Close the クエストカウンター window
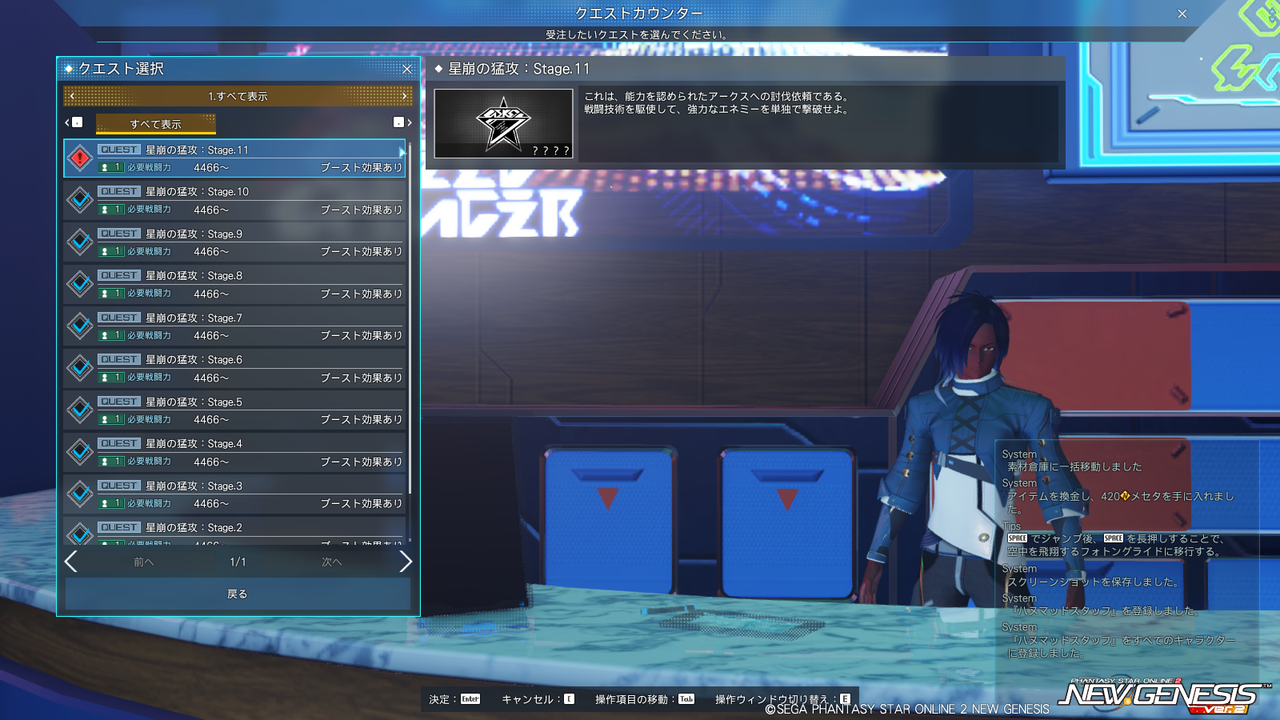 coord(1182,13)
